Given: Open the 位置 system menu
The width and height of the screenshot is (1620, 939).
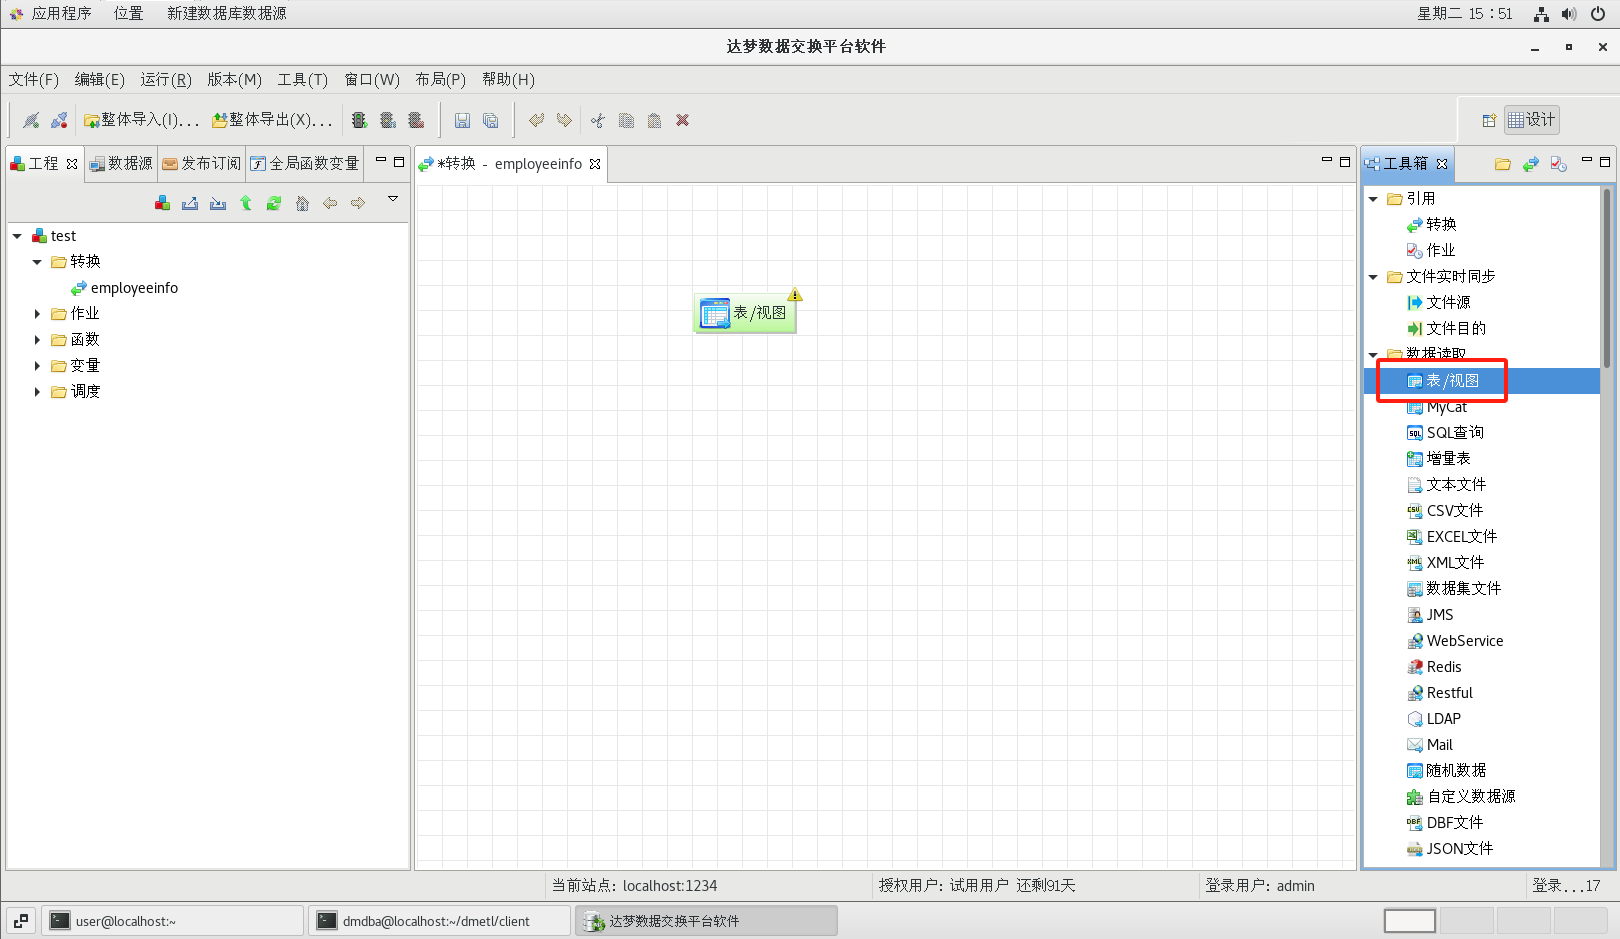Looking at the screenshot, I should (128, 13).
